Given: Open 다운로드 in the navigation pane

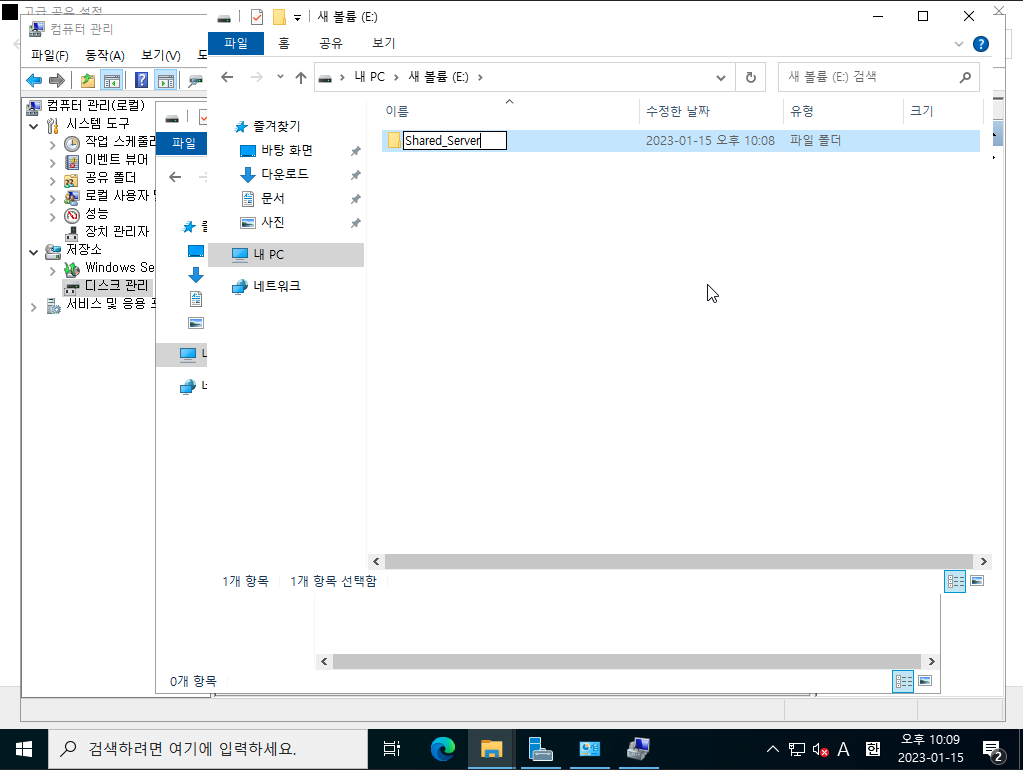Looking at the screenshot, I should pyautogui.click(x=284, y=174).
